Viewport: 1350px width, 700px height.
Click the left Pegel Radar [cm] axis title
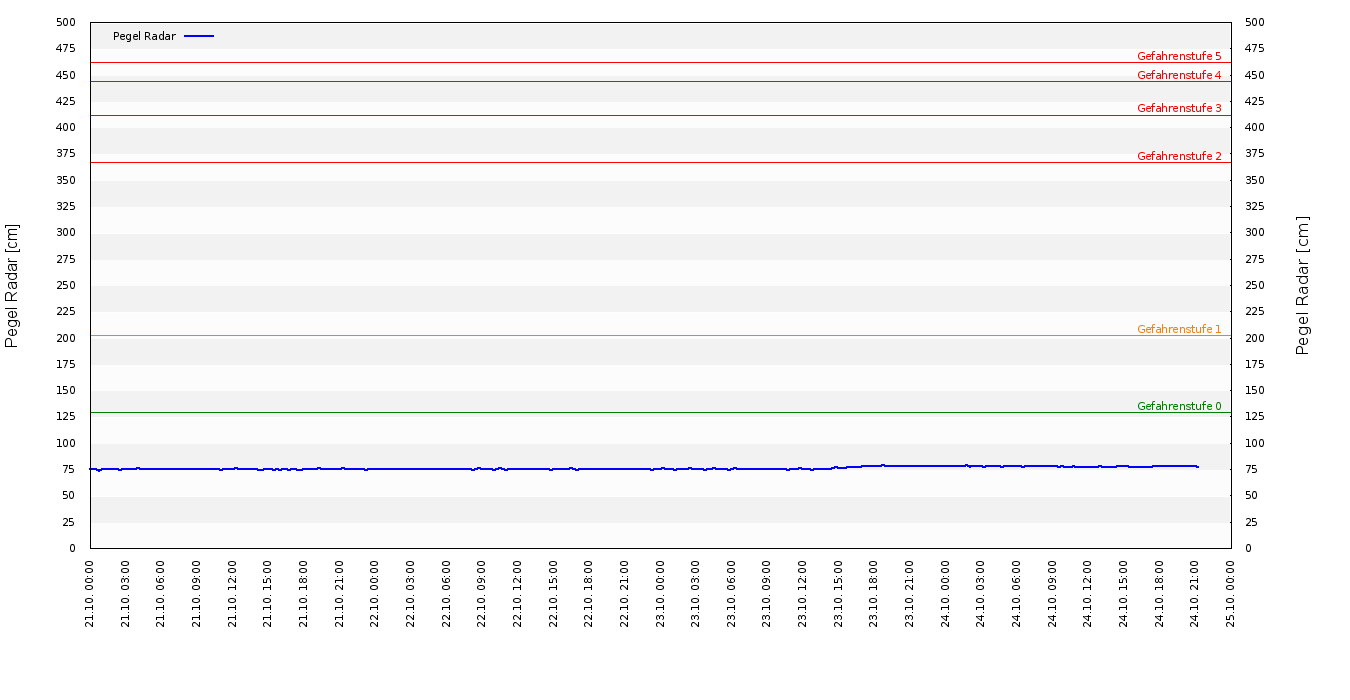(x=12, y=285)
